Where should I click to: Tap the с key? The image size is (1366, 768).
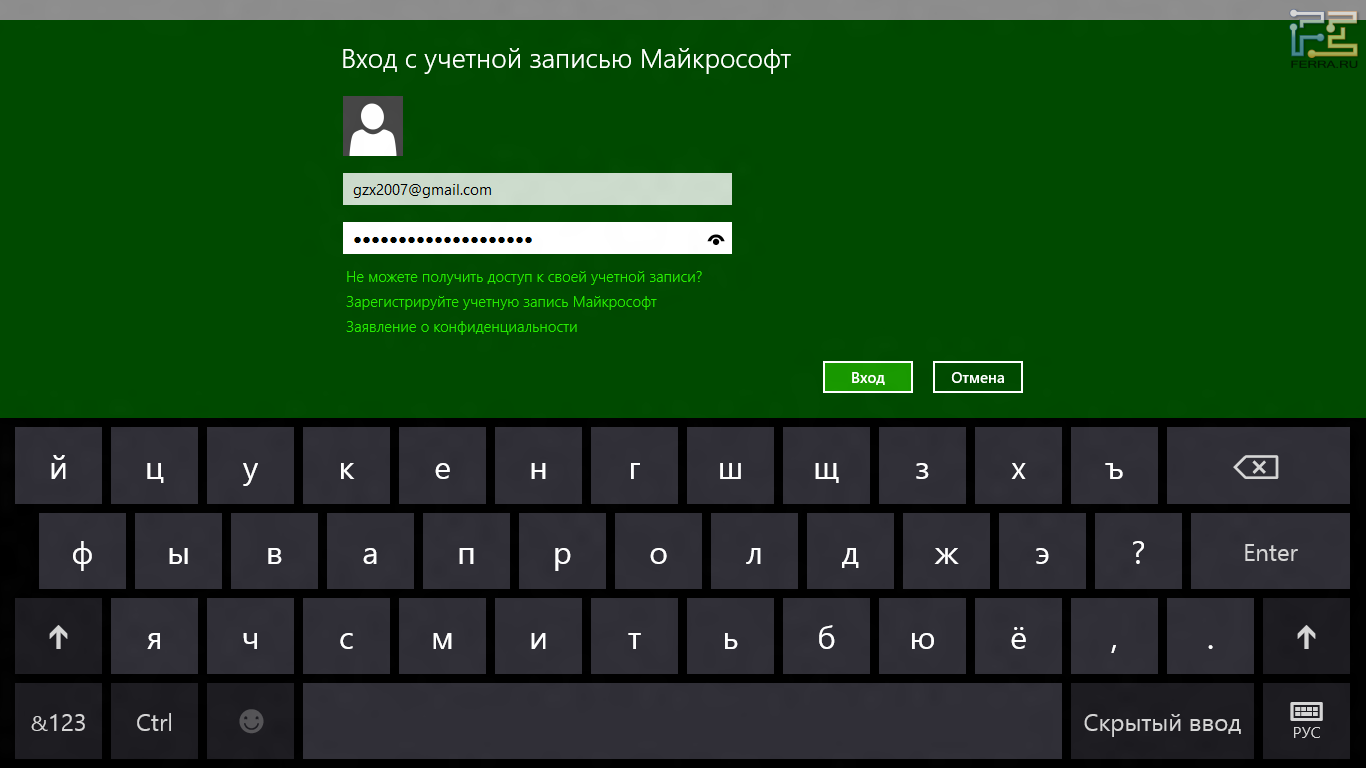346,637
